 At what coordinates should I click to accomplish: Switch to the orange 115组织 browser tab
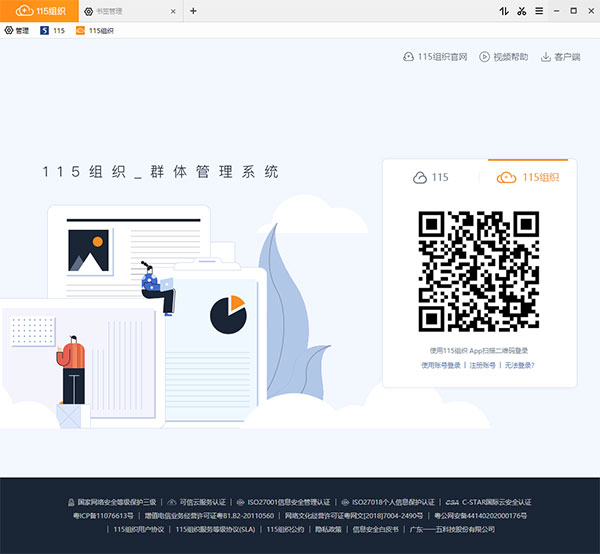39,11
